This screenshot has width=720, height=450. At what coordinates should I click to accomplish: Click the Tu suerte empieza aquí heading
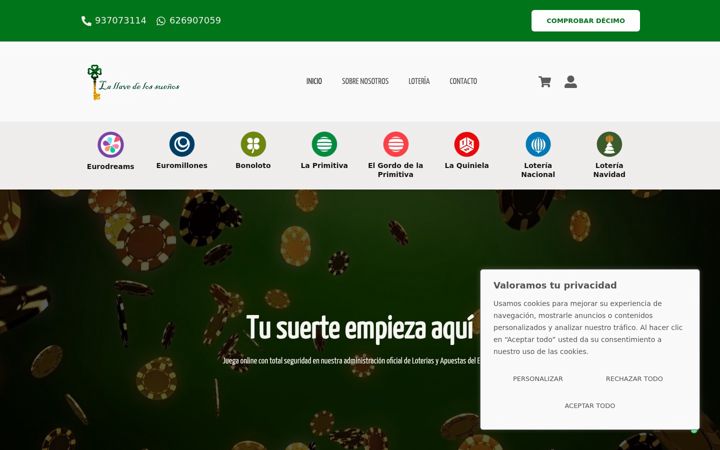[360, 328]
